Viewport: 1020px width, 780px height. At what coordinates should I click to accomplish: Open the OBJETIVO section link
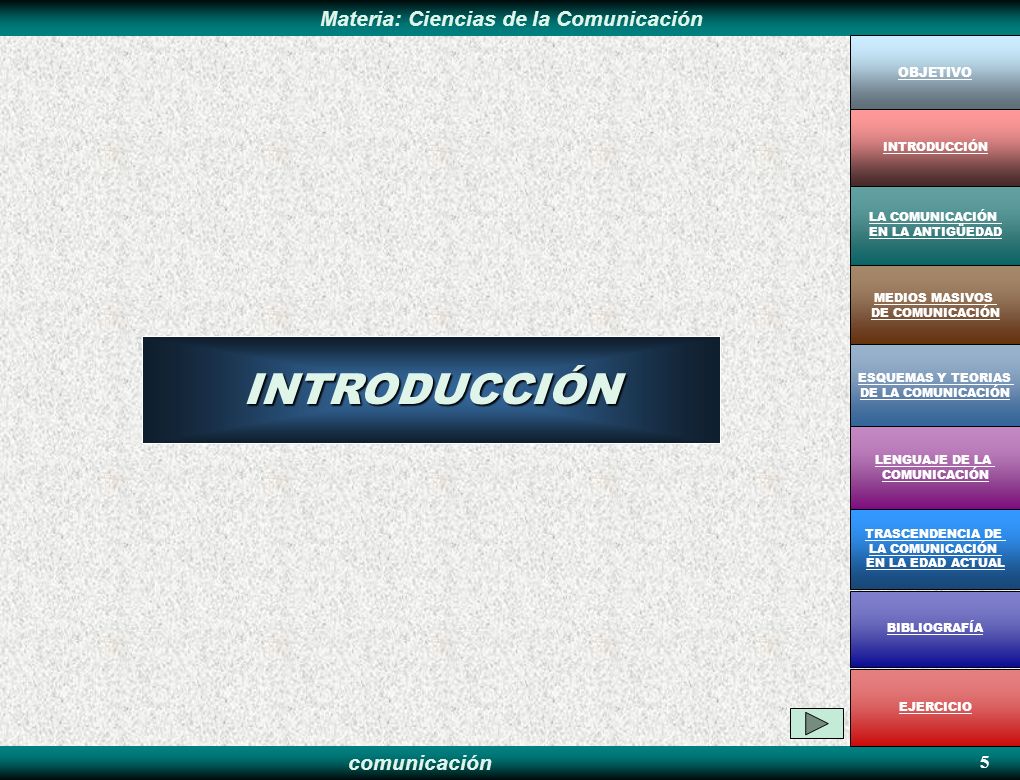coord(935,72)
